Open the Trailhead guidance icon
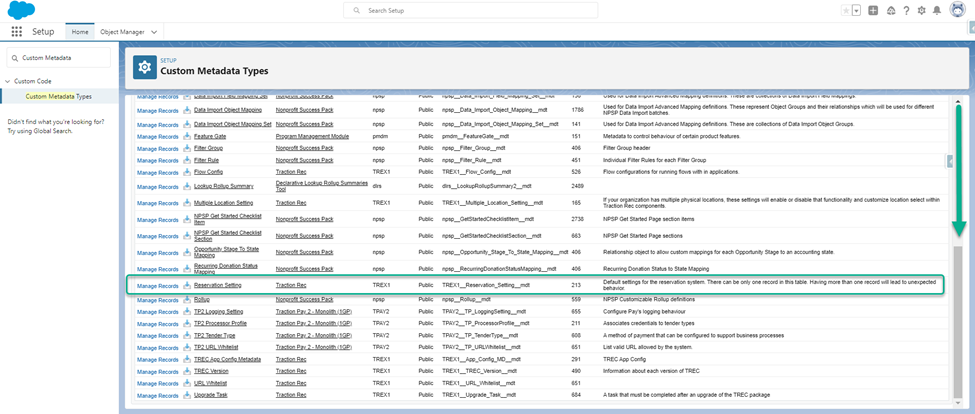975x414 pixels. pos(889,10)
